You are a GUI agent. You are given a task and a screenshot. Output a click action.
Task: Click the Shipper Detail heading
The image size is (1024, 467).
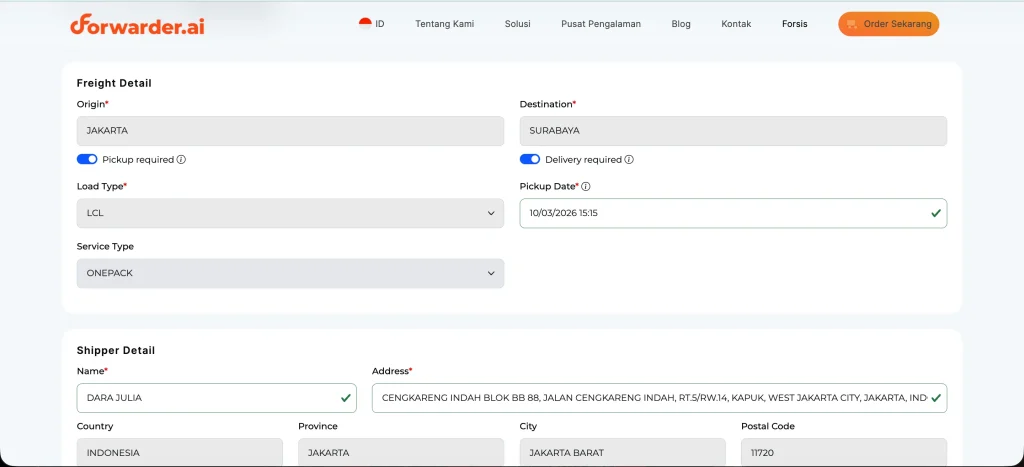pyautogui.click(x=116, y=350)
